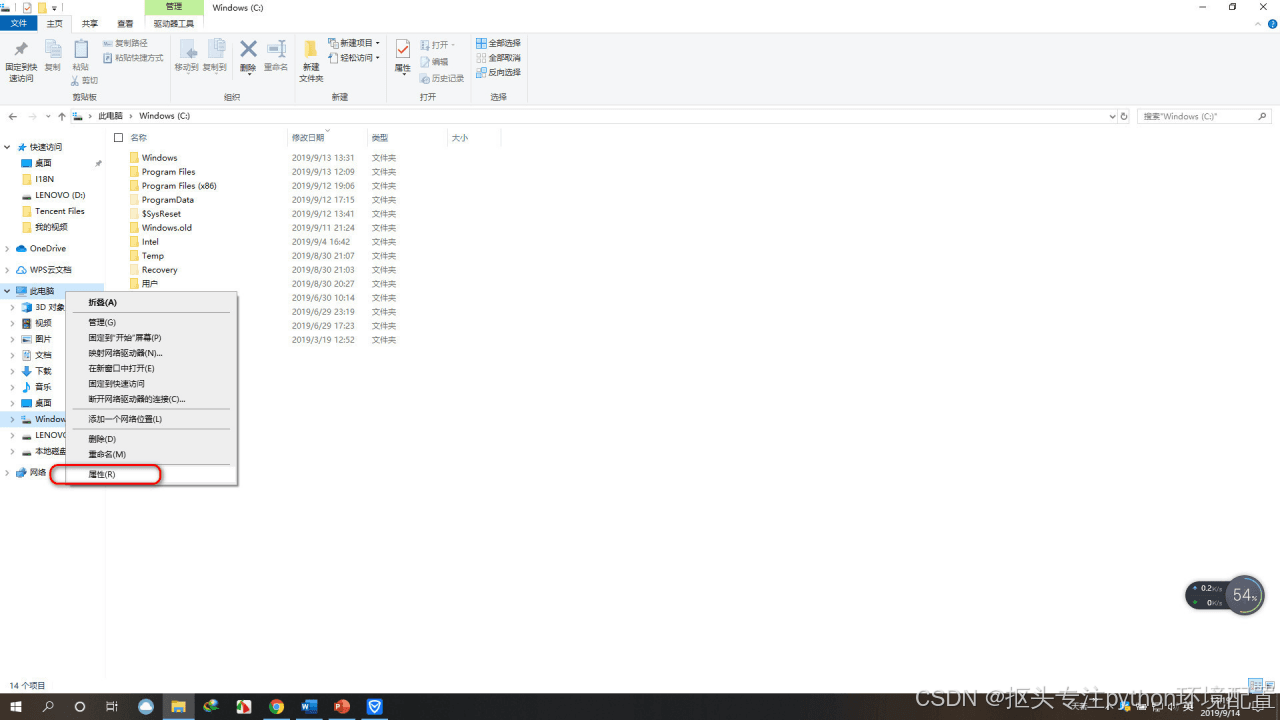This screenshot has width=1280, height=720.
Task: Choose 添加一个网络位置(L) in context menu
Action: 151,419
